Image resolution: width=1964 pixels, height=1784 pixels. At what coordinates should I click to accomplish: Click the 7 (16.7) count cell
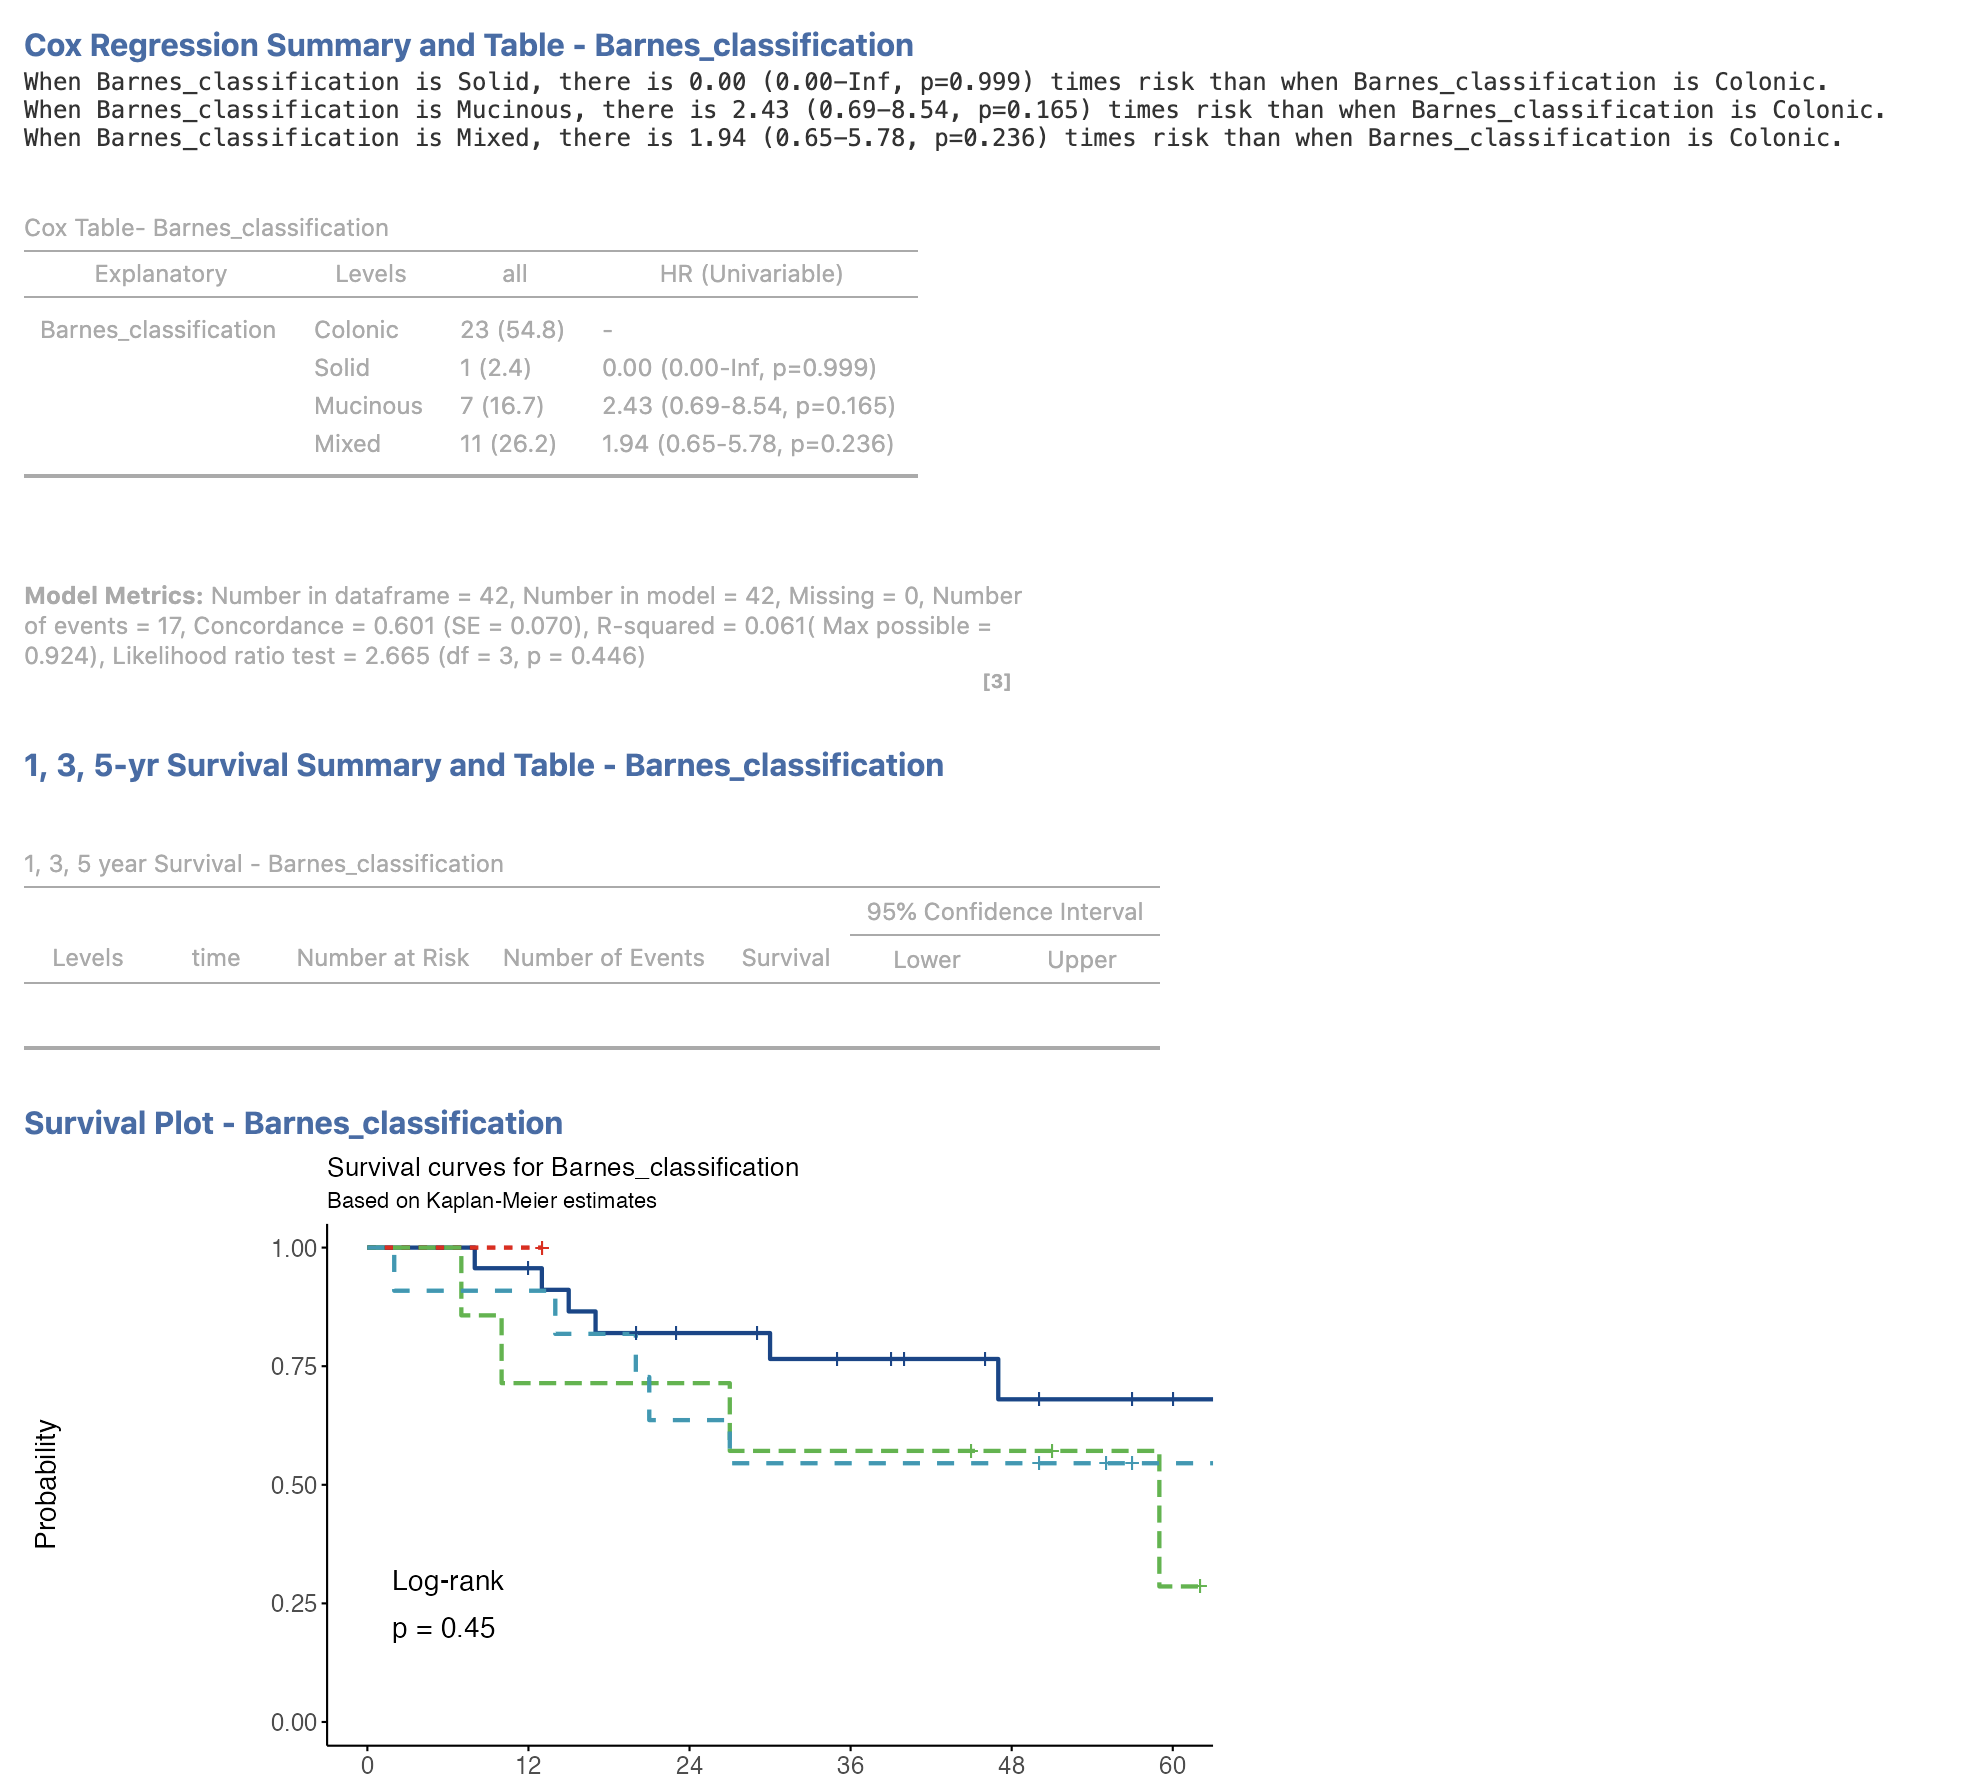point(502,406)
